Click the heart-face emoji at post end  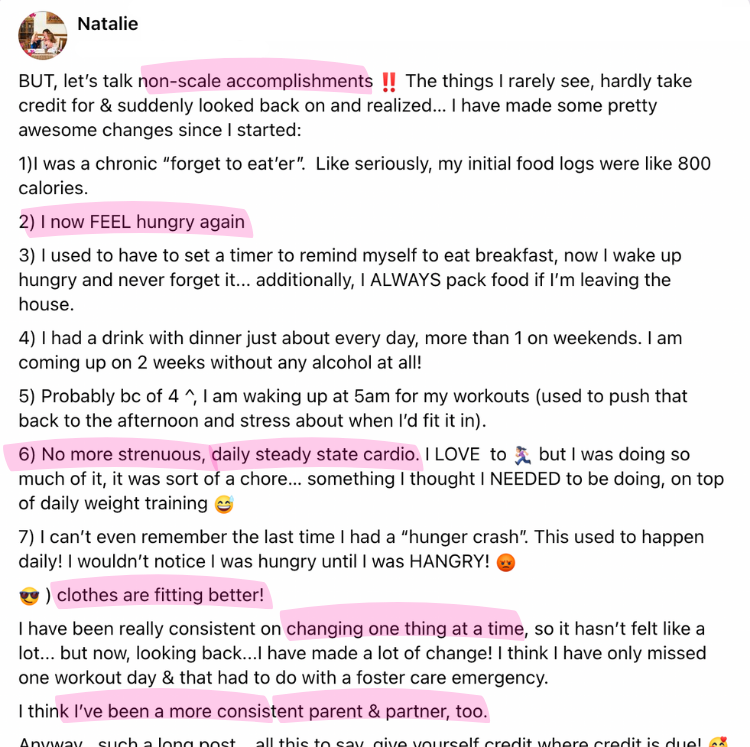[x=717, y=743]
